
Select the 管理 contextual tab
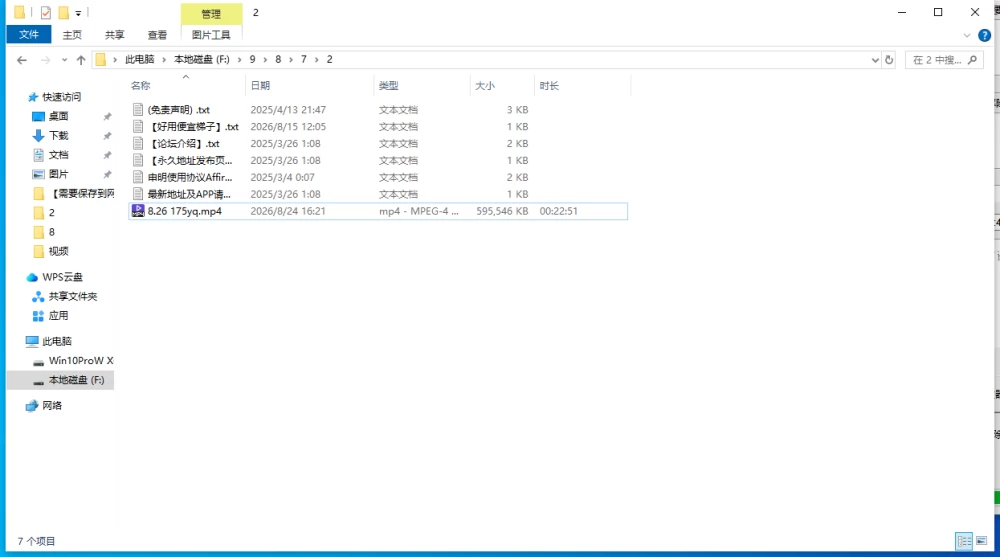tap(211, 13)
